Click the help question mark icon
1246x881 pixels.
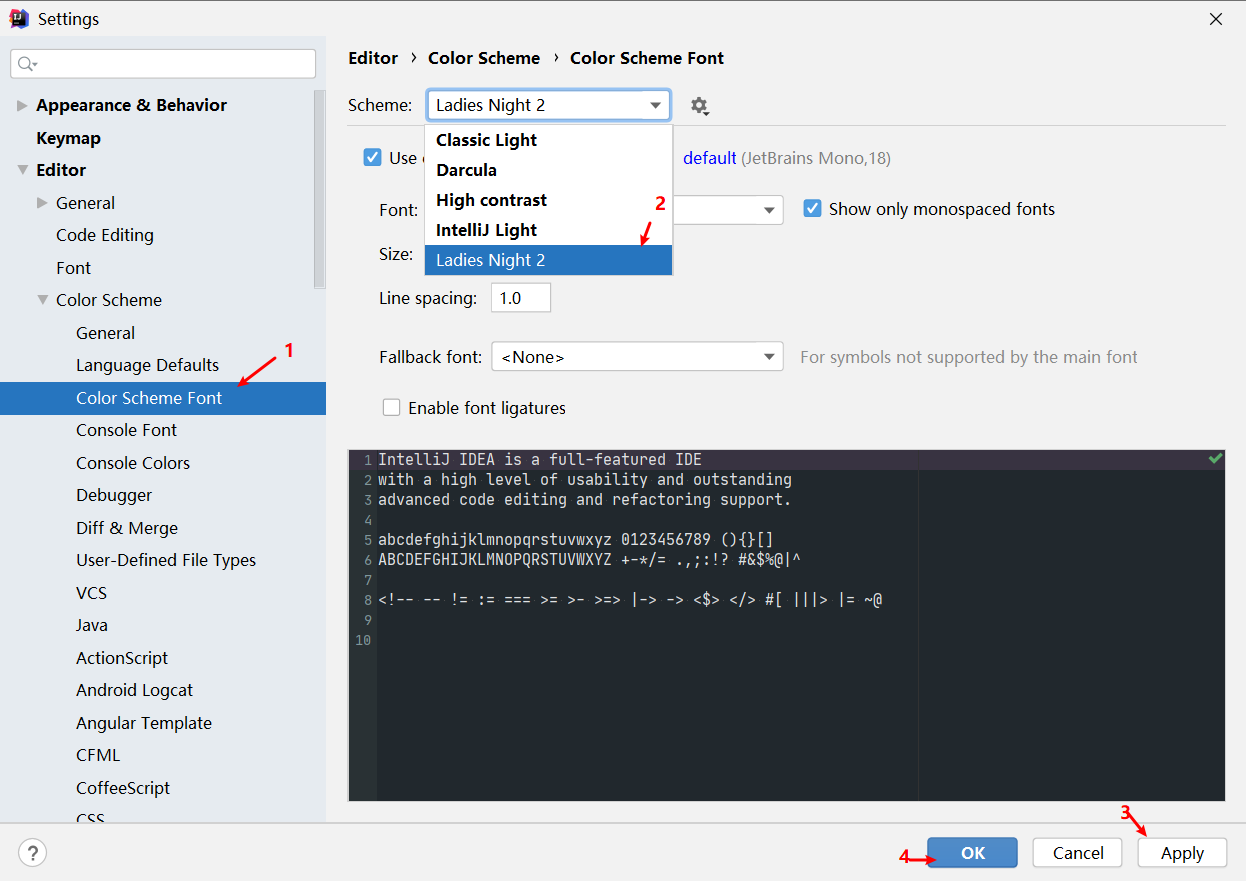tap(33, 853)
